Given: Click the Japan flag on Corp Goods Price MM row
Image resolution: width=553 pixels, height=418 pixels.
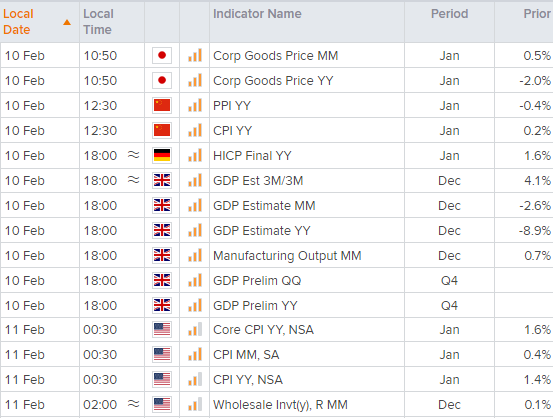Looking at the screenshot, I should [x=162, y=55].
